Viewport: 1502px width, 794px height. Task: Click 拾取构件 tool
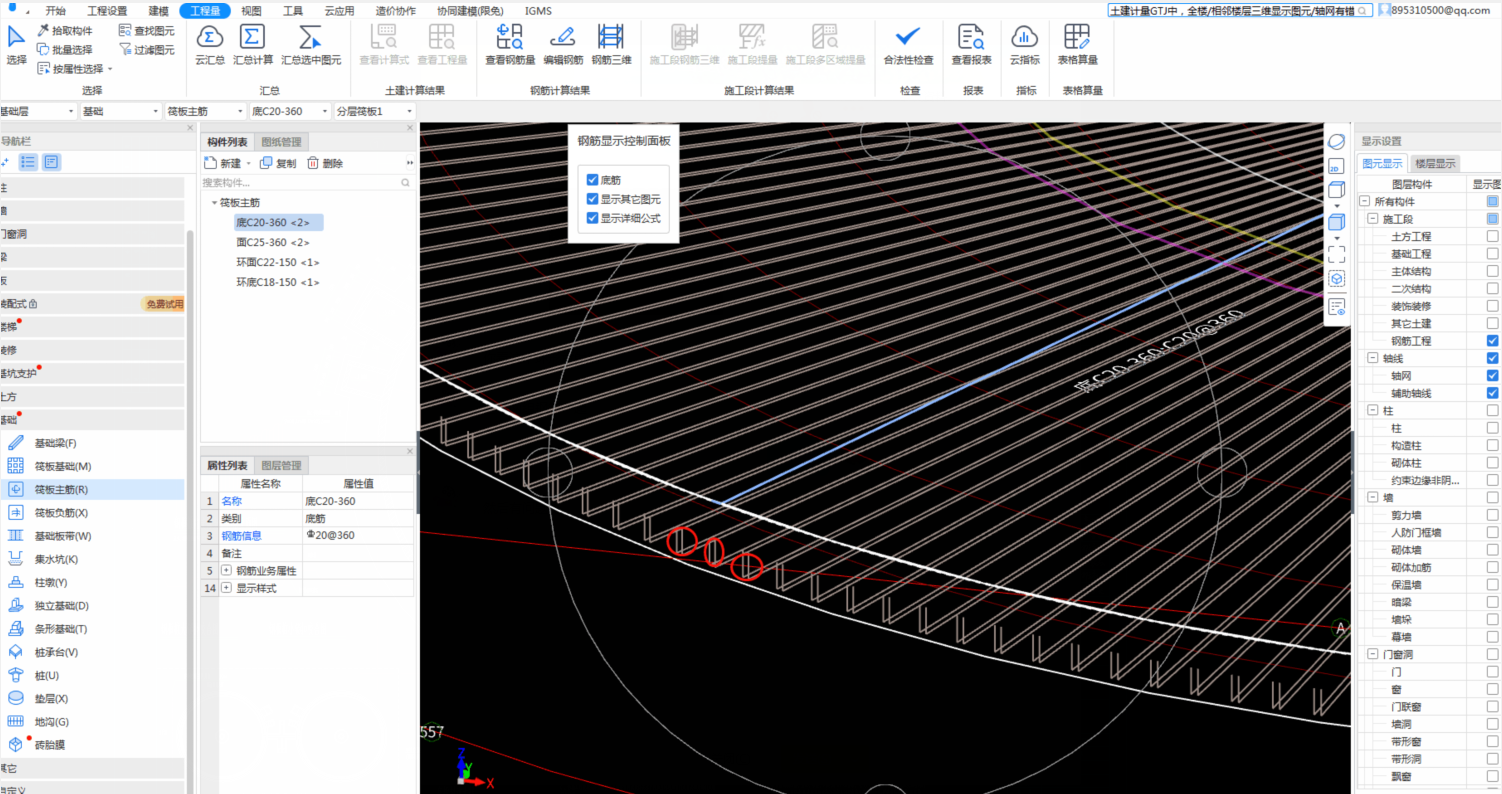click(x=64, y=31)
